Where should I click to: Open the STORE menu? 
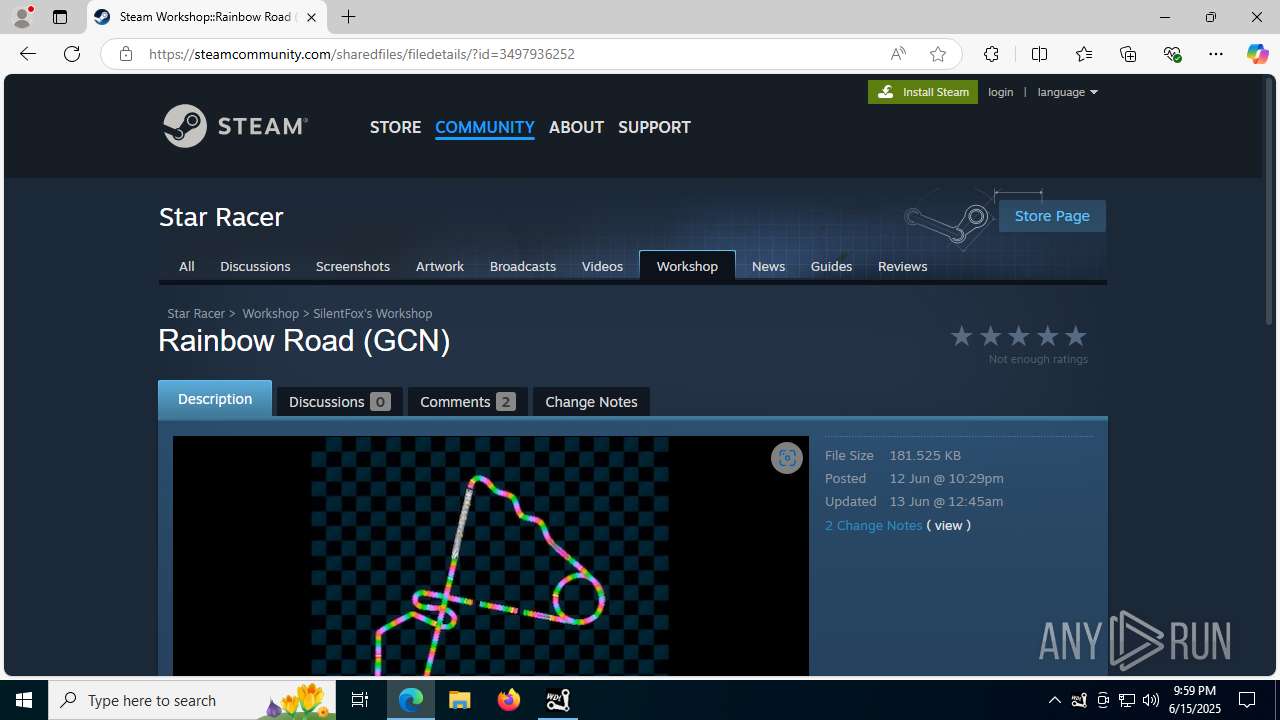395,127
